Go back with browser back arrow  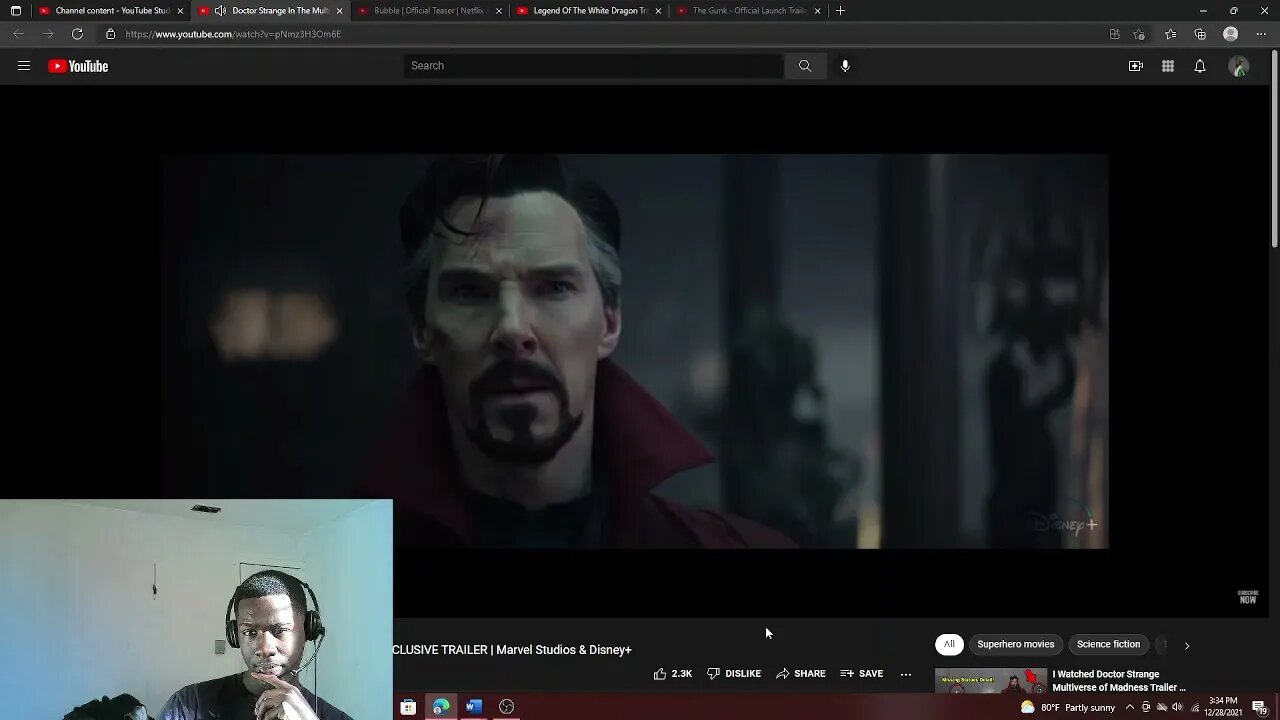click(x=18, y=34)
